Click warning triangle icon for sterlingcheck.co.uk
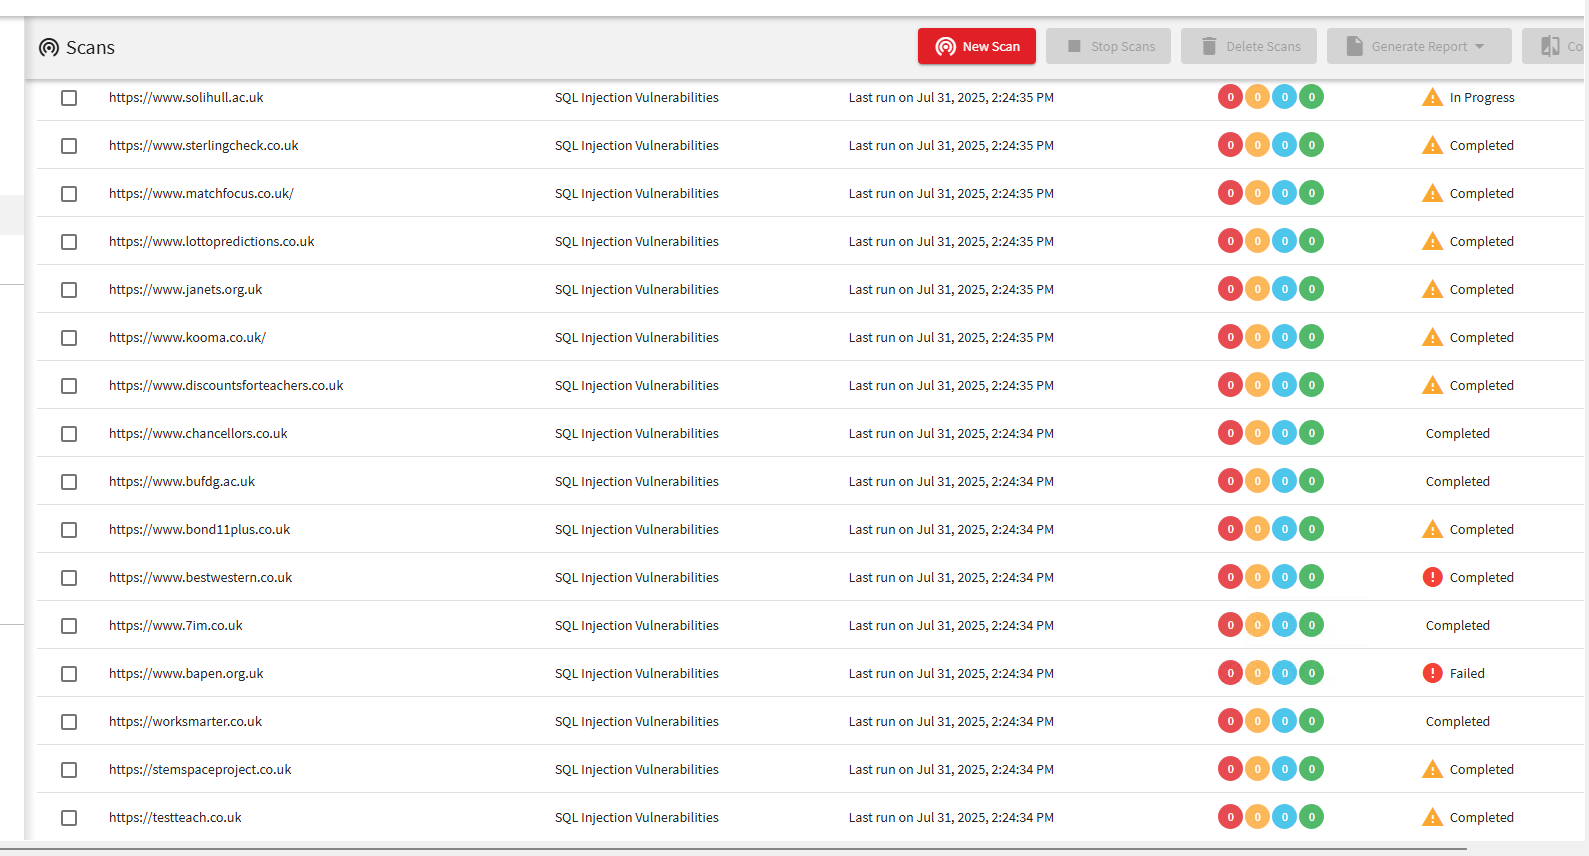Image resolution: width=1589 pixels, height=856 pixels. pyautogui.click(x=1432, y=145)
